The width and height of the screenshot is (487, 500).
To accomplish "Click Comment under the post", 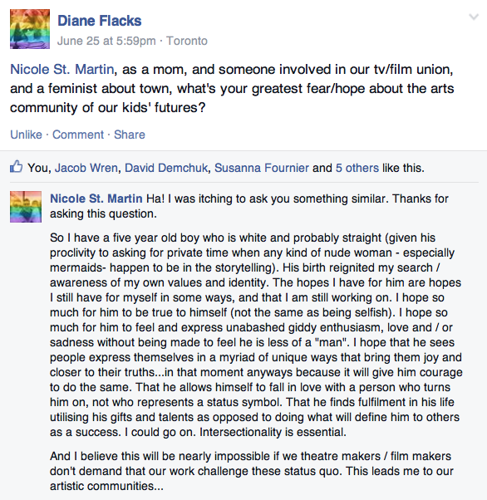I will [78, 134].
